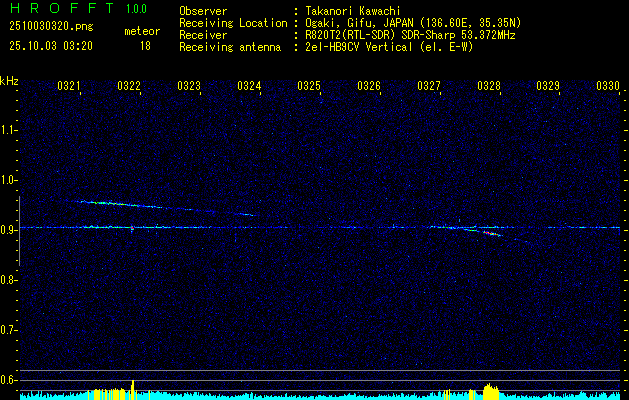
Task: Select the filename 2510030320.png
Action: click(51, 26)
